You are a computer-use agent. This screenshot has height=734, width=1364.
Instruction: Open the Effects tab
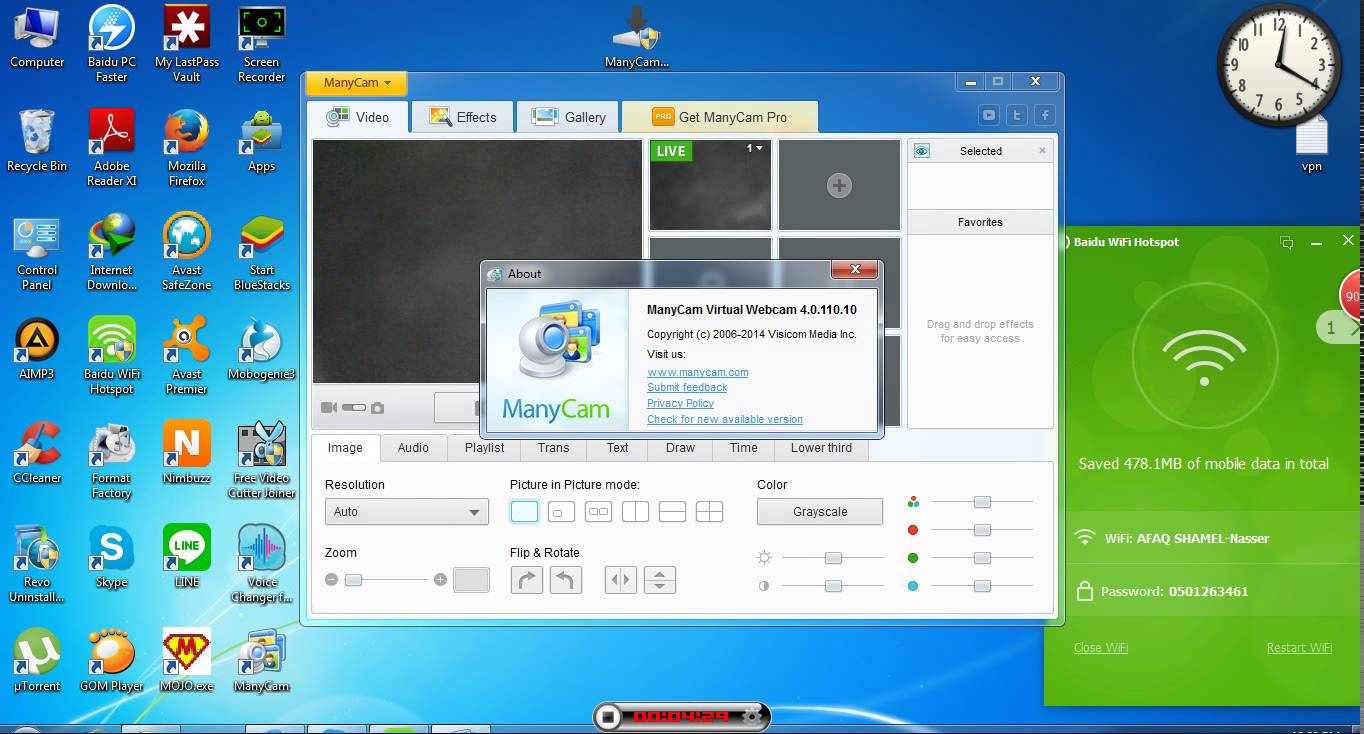coord(461,116)
